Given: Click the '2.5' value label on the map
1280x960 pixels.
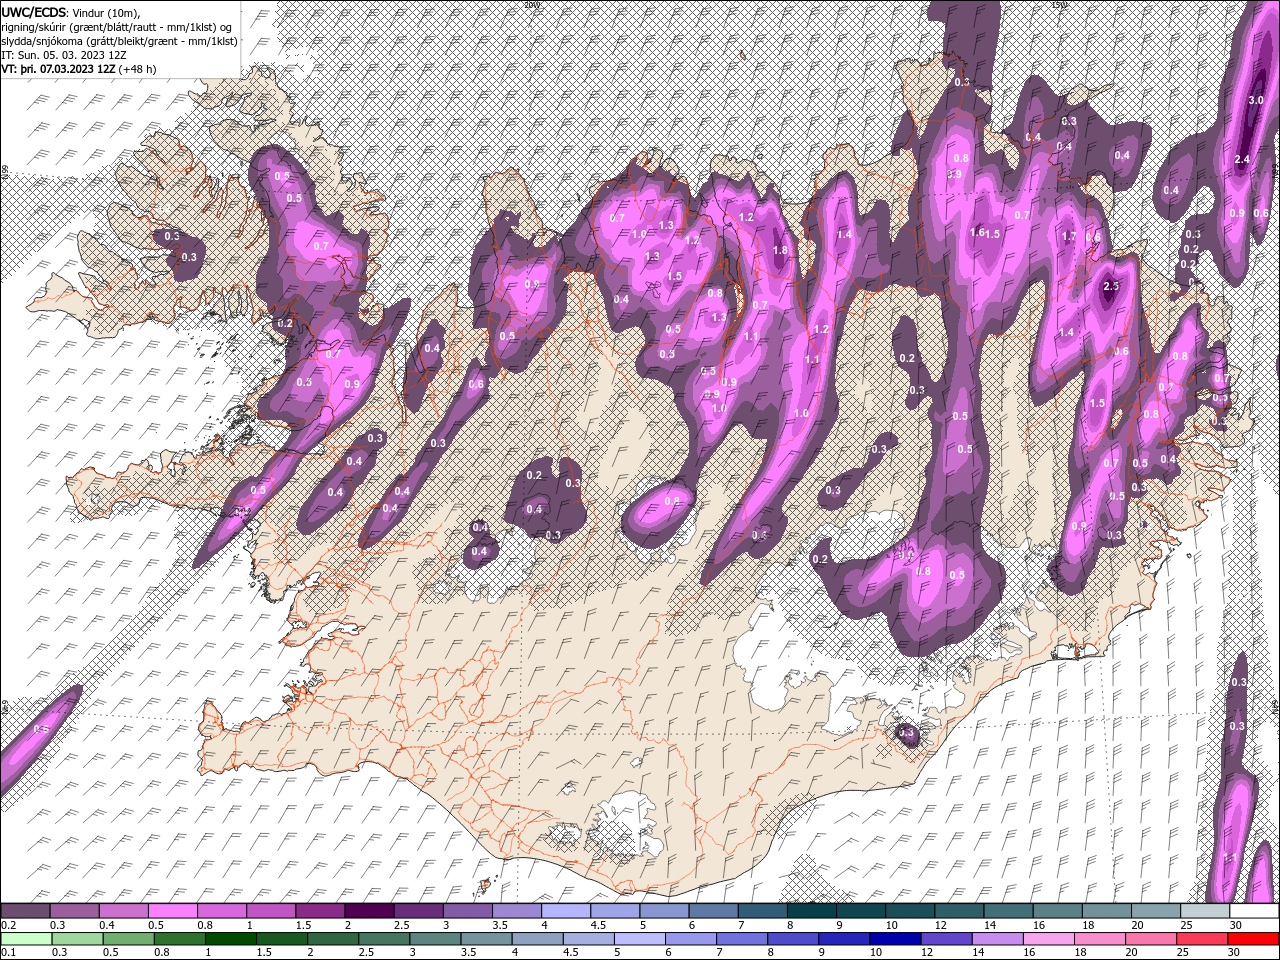Looking at the screenshot, I should tap(1110, 287).
